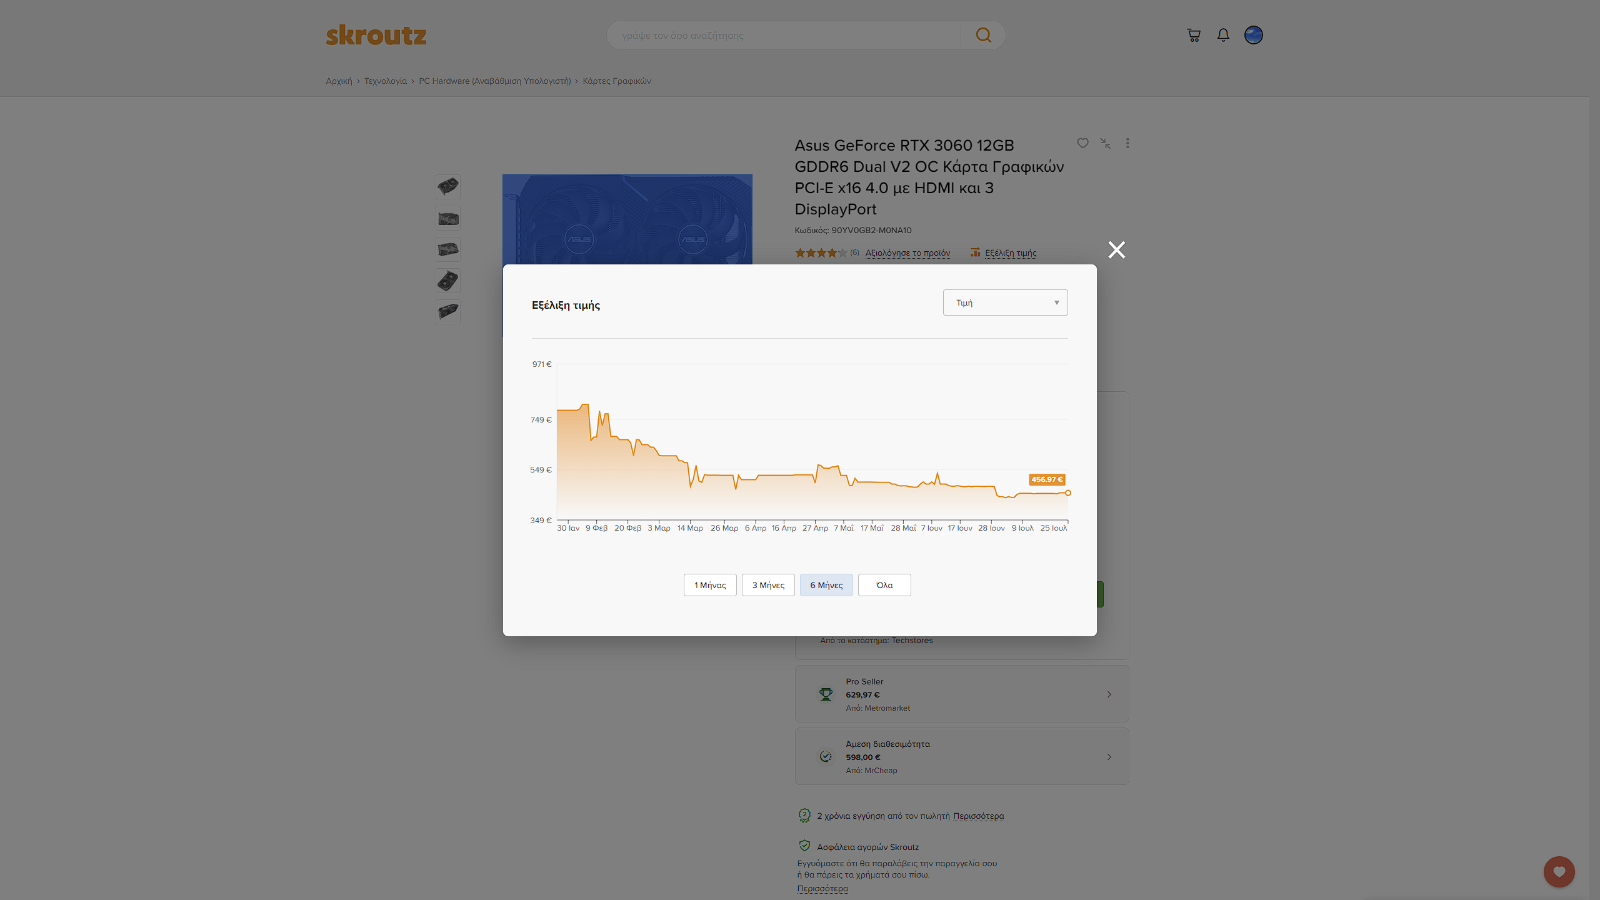The image size is (1600, 900).
Task: Select the 6 Μήνες range
Action: pos(826,585)
